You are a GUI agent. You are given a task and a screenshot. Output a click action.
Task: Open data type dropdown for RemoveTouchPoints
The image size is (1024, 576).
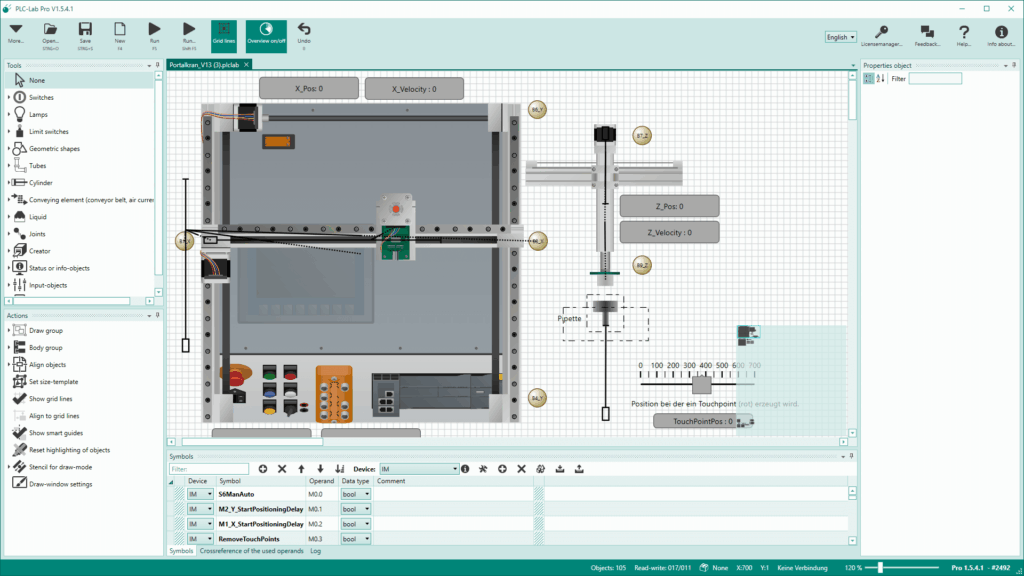coord(355,539)
